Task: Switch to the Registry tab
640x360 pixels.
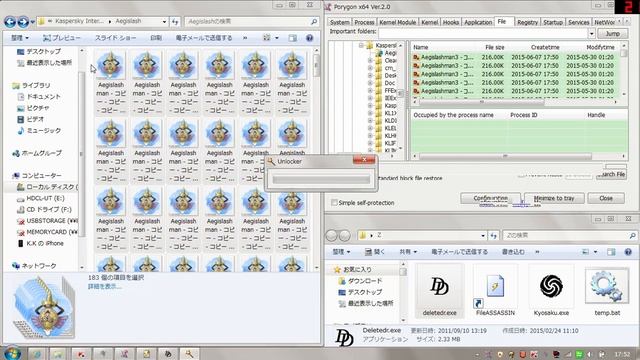Action: [x=527, y=22]
